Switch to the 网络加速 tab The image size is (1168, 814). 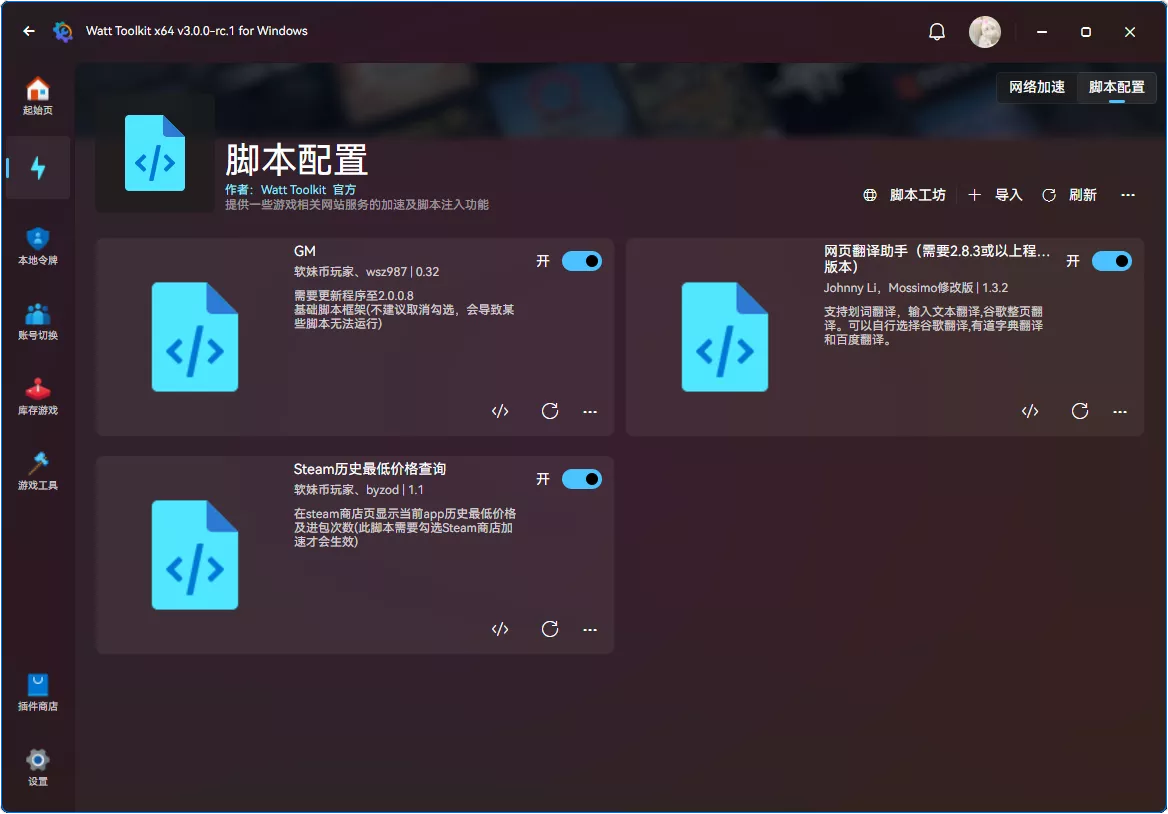(1036, 87)
